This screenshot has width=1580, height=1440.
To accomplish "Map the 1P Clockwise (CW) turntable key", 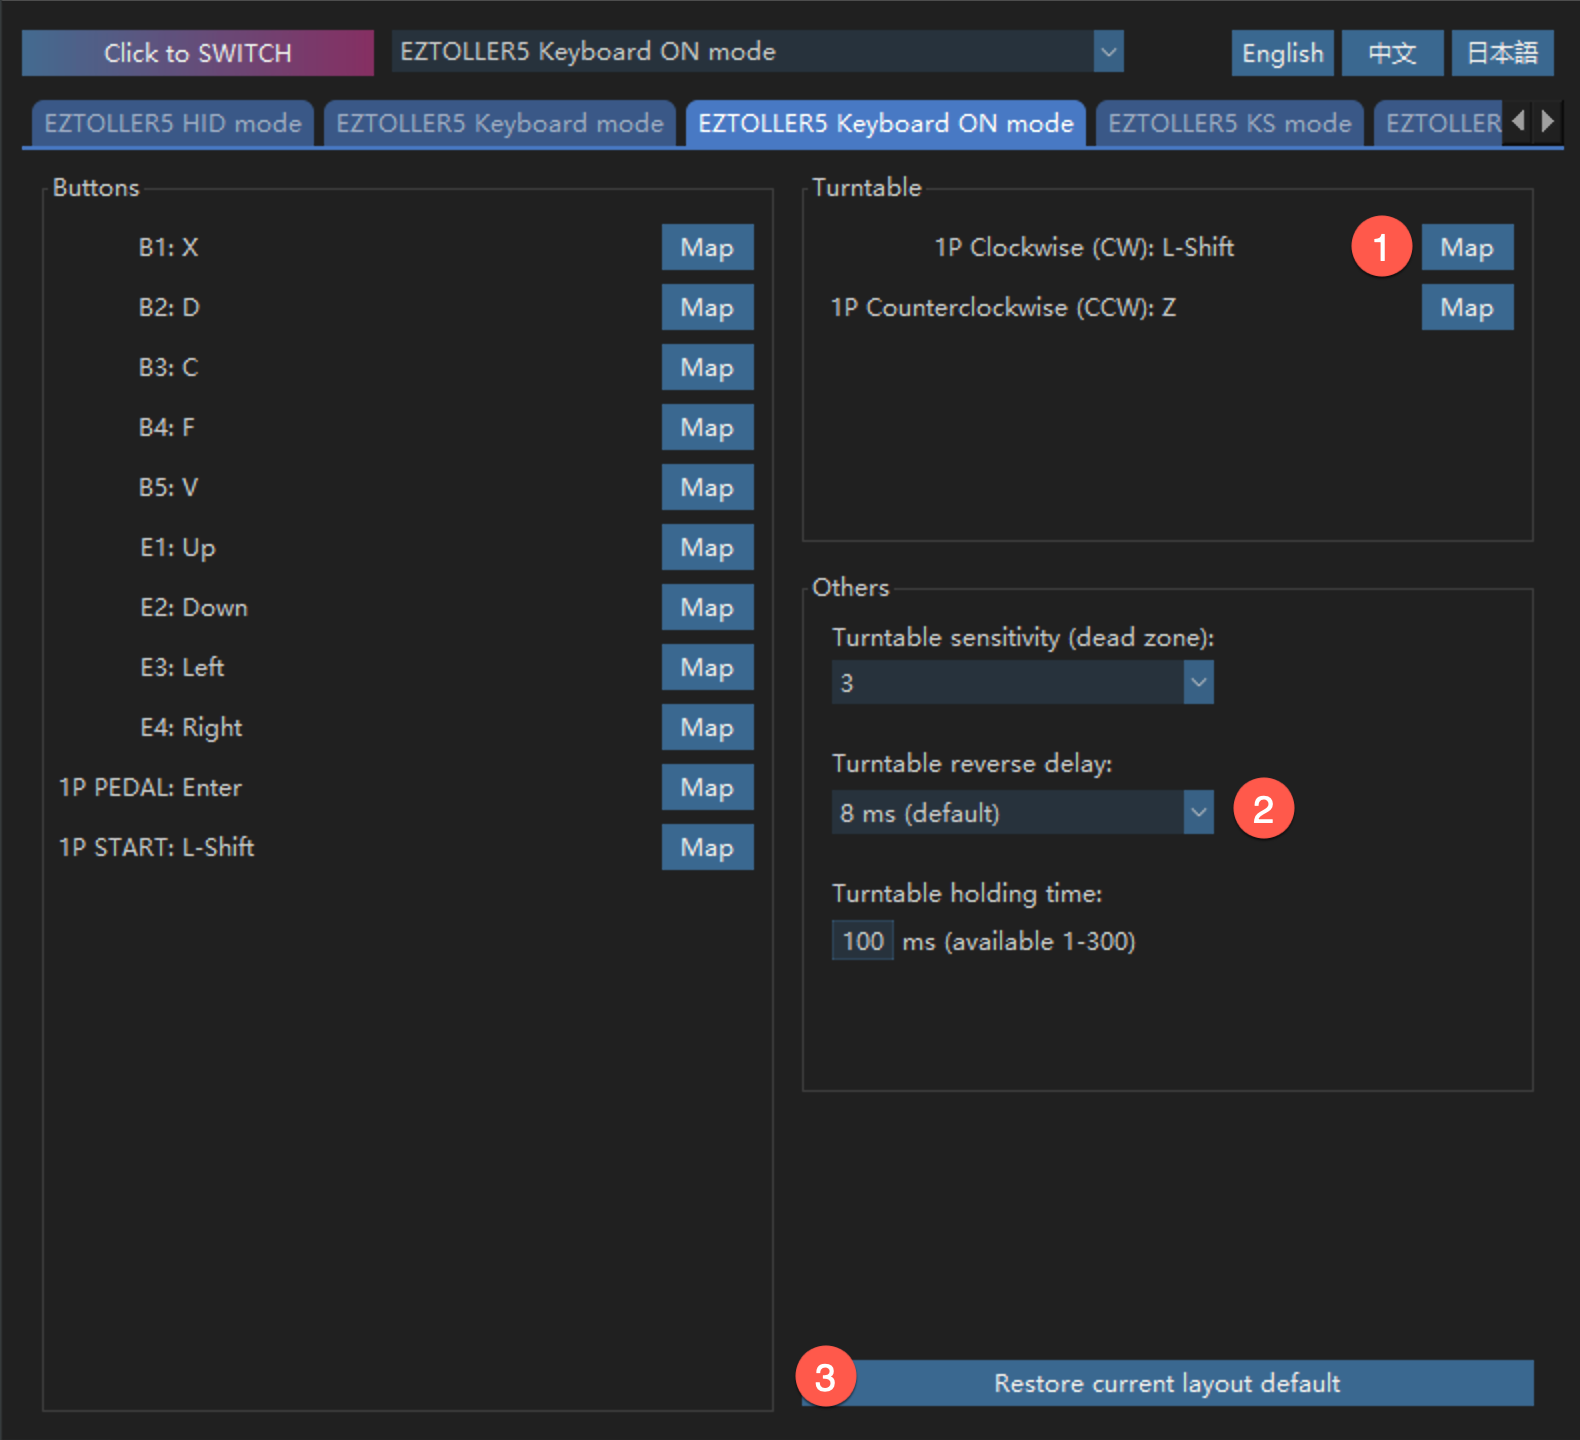I will 1467,247.
